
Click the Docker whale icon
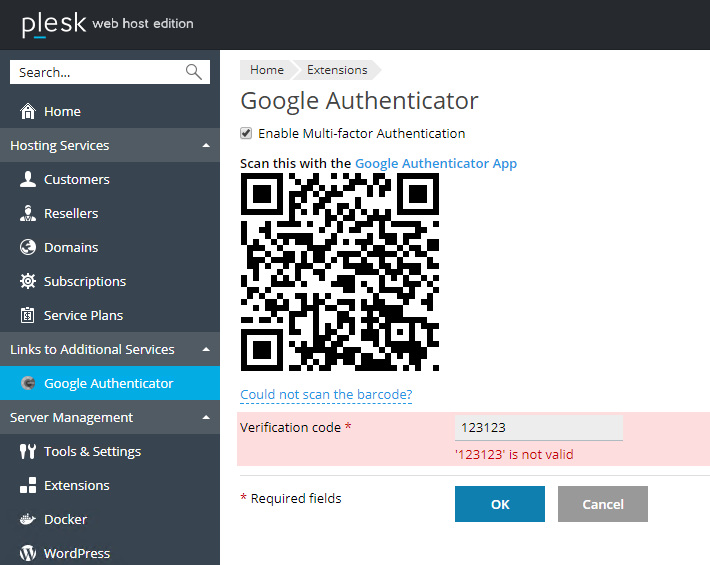(28, 519)
